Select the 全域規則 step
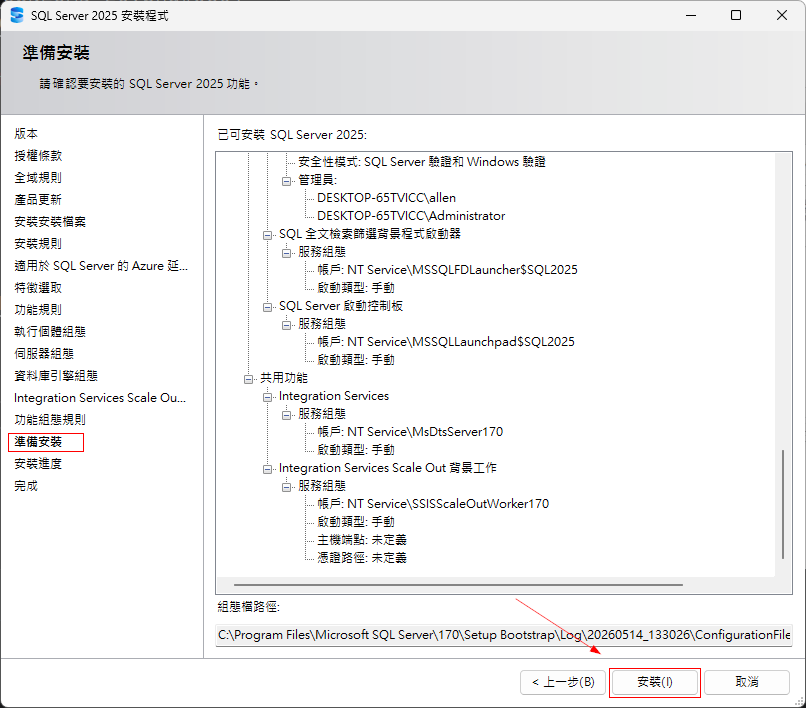This screenshot has width=806, height=708. [x=38, y=178]
